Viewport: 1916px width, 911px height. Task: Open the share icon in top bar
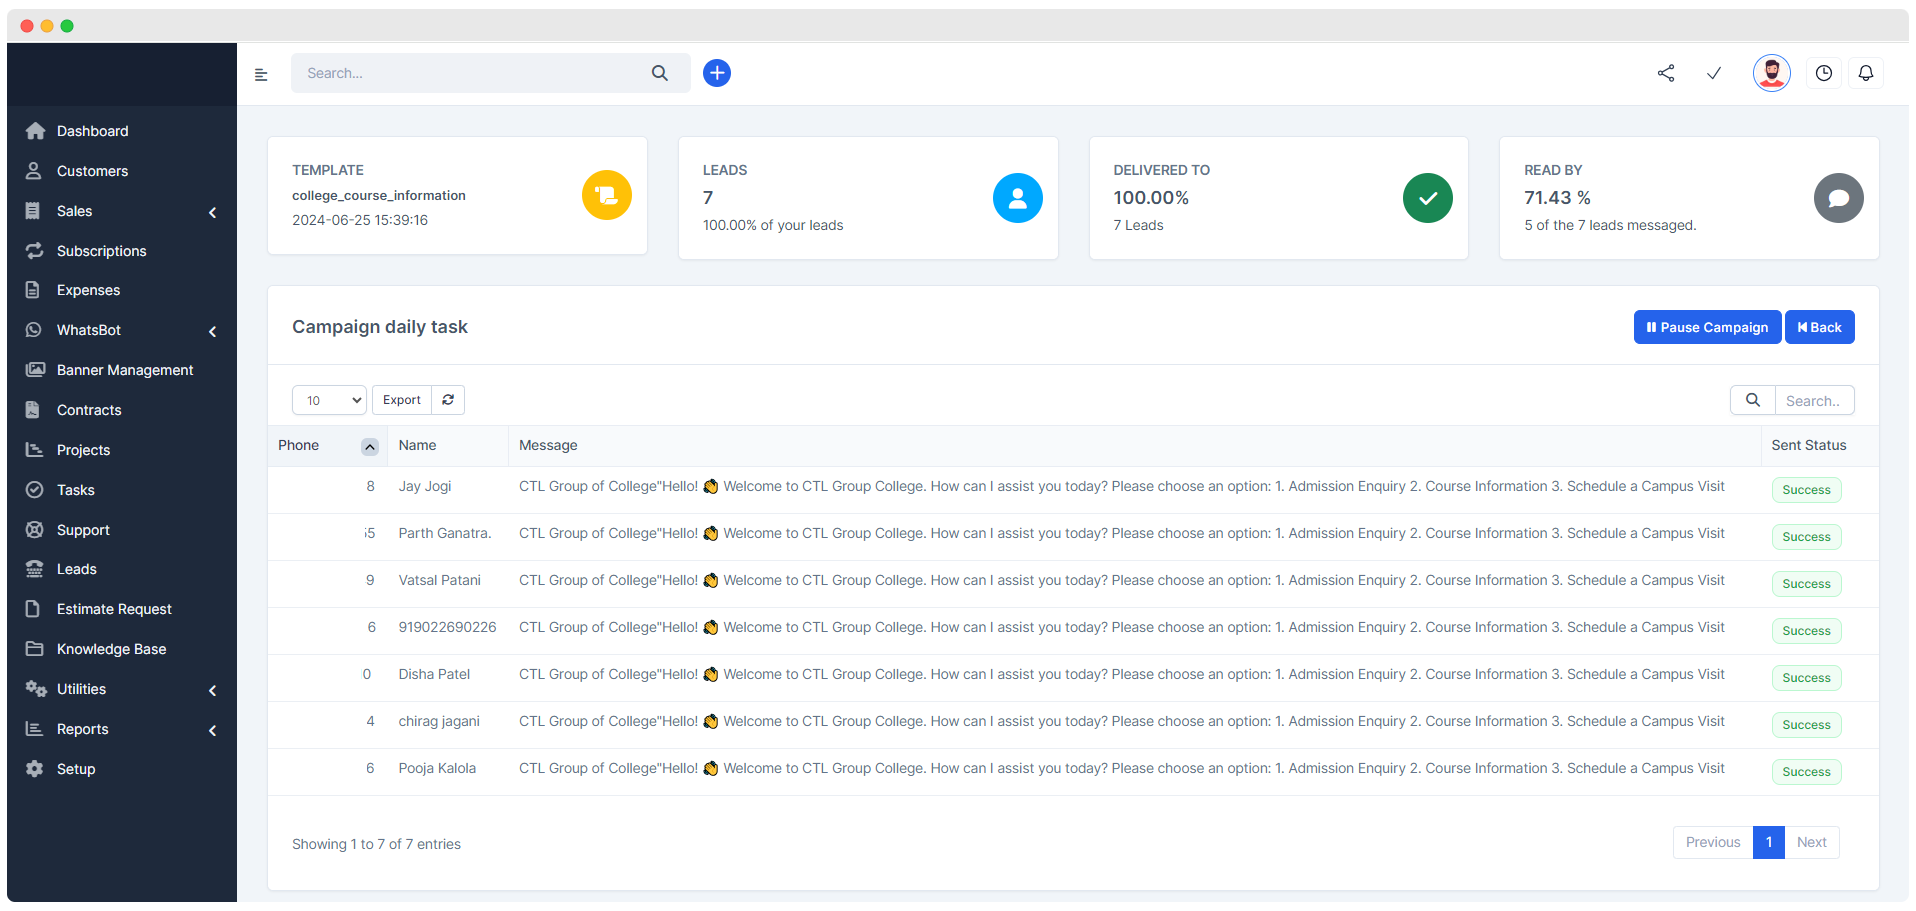(x=1665, y=73)
